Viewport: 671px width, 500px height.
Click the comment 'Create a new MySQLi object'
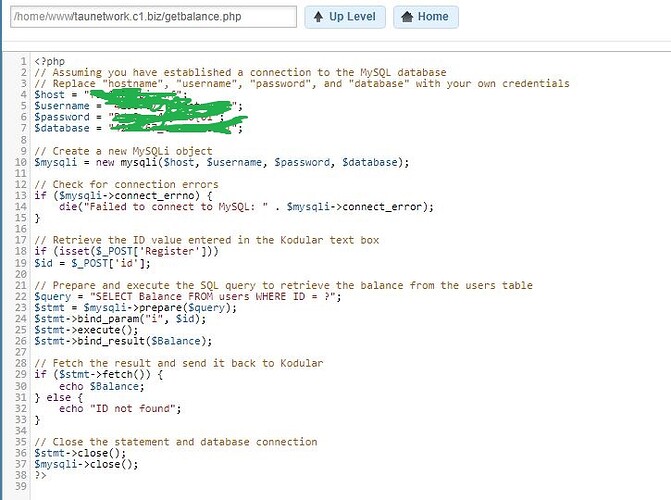click(123, 151)
